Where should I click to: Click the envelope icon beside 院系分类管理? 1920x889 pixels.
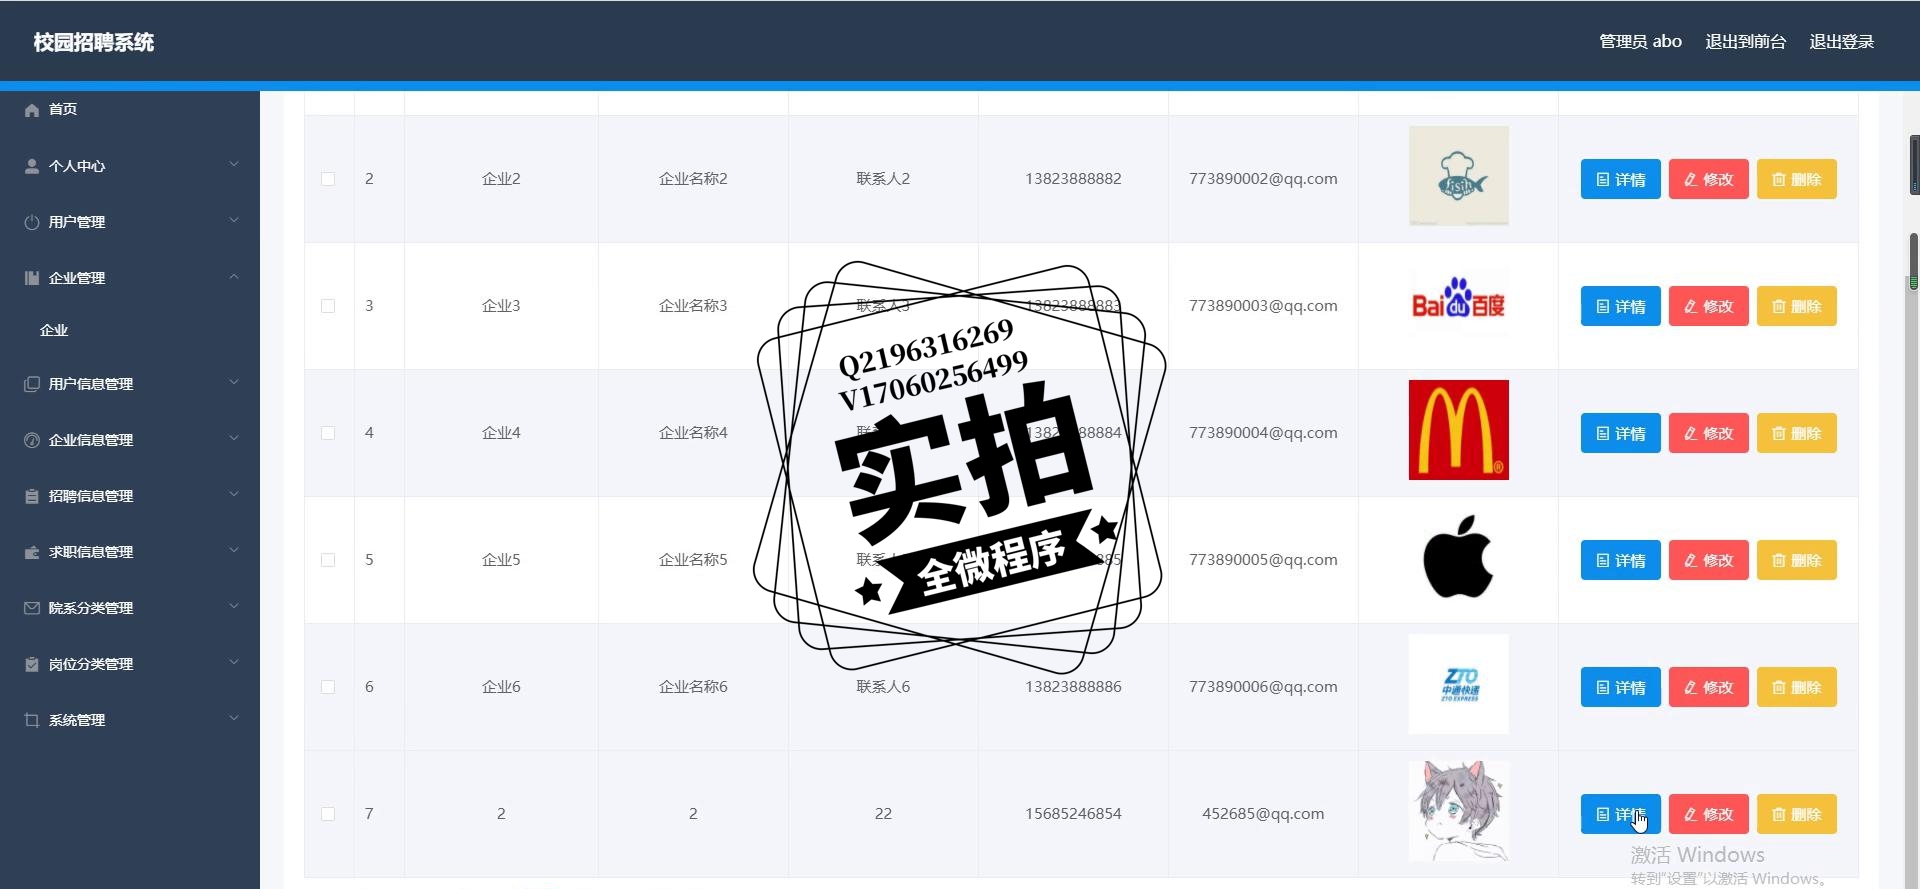[32, 608]
